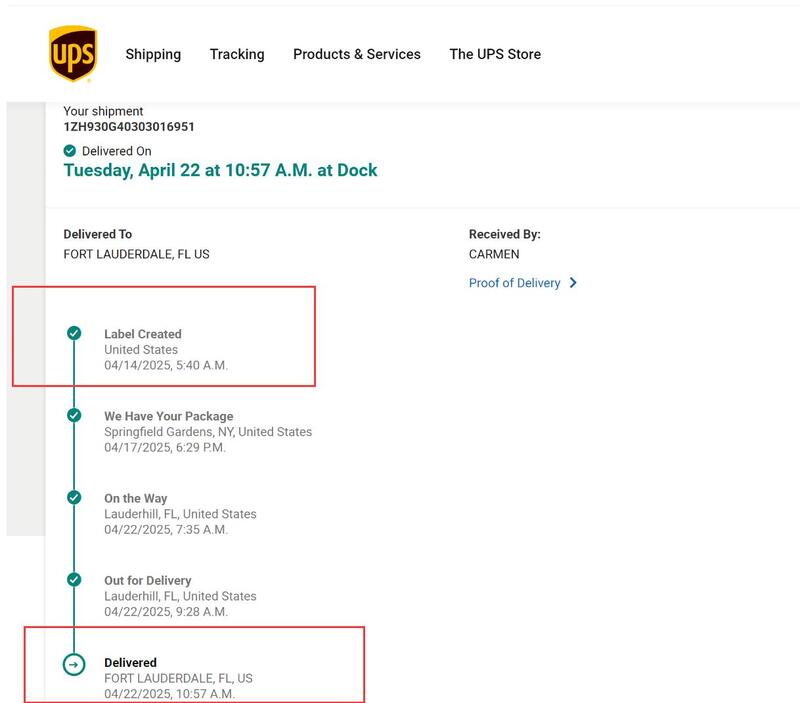The width and height of the screenshot is (800, 703).
Task: Click the UPS shield logo
Action: (73, 54)
